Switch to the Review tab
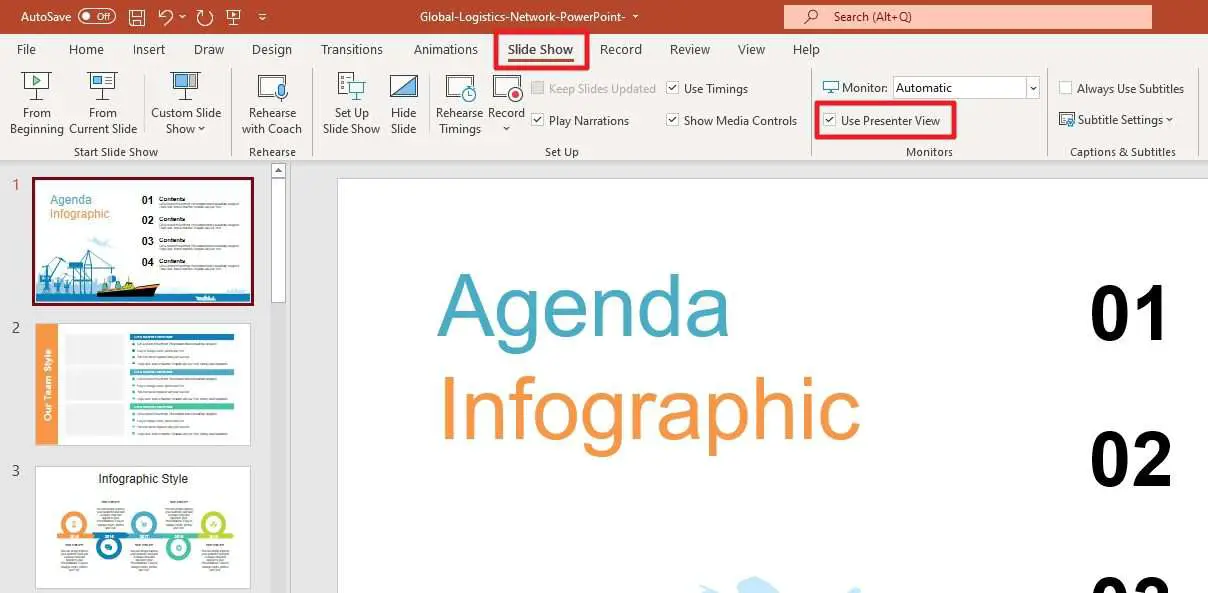 point(690,49)
